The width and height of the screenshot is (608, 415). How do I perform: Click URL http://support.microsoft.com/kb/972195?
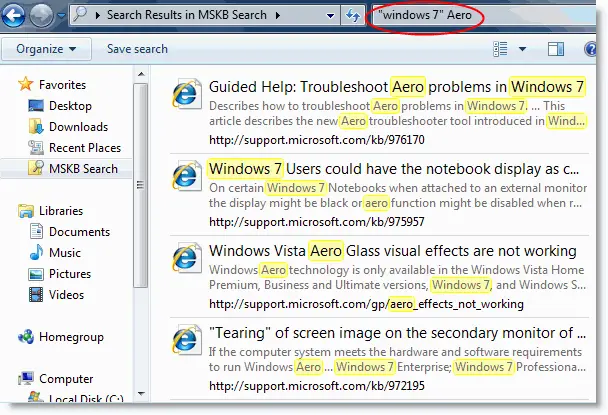pyautogui.click(x=317, y=386)
